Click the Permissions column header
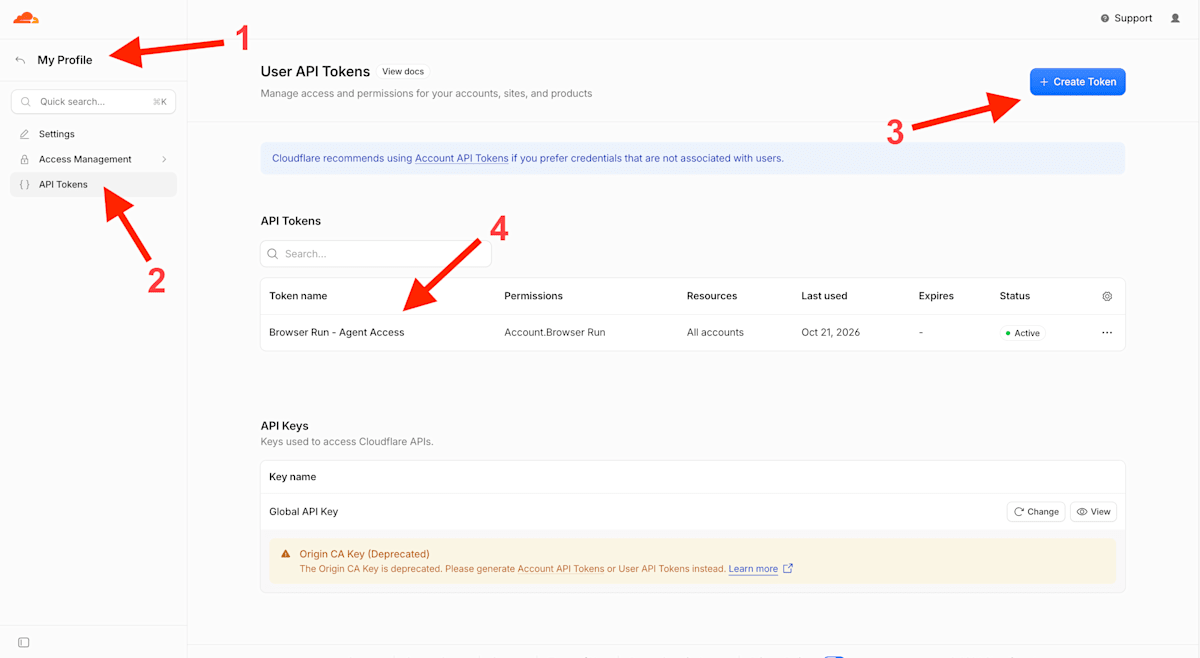This screenshot has width=1200, height=658. (x=533, y=296)
